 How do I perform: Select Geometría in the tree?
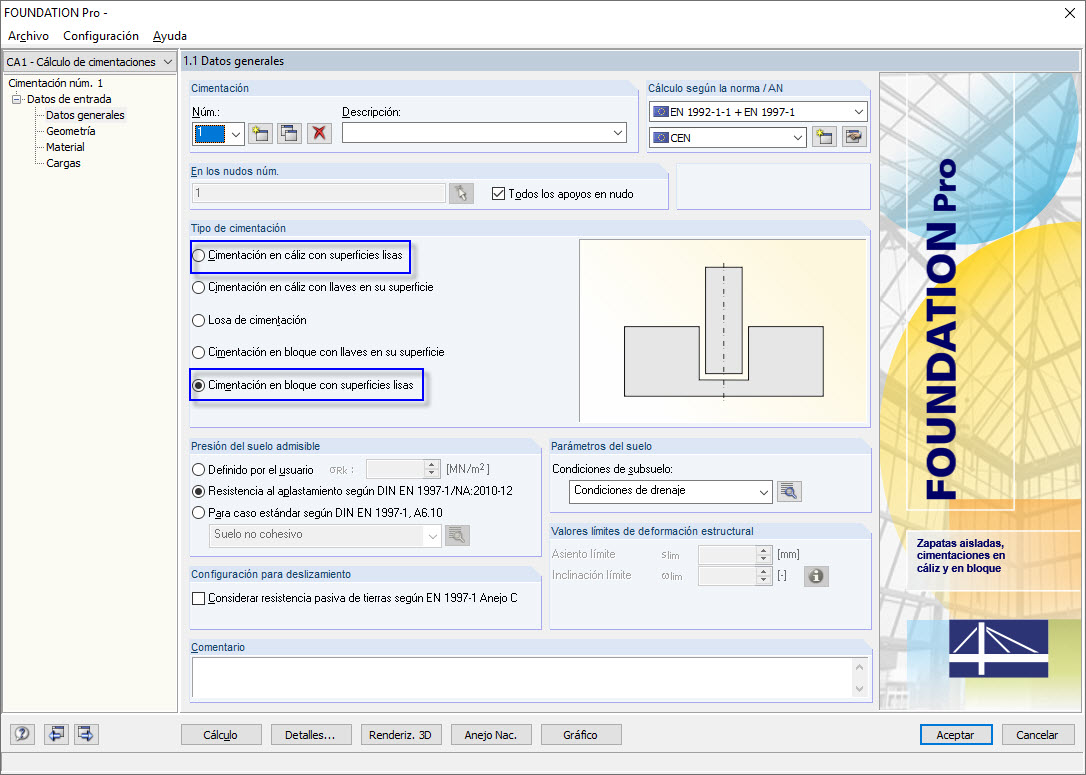(x=71, y=131)
